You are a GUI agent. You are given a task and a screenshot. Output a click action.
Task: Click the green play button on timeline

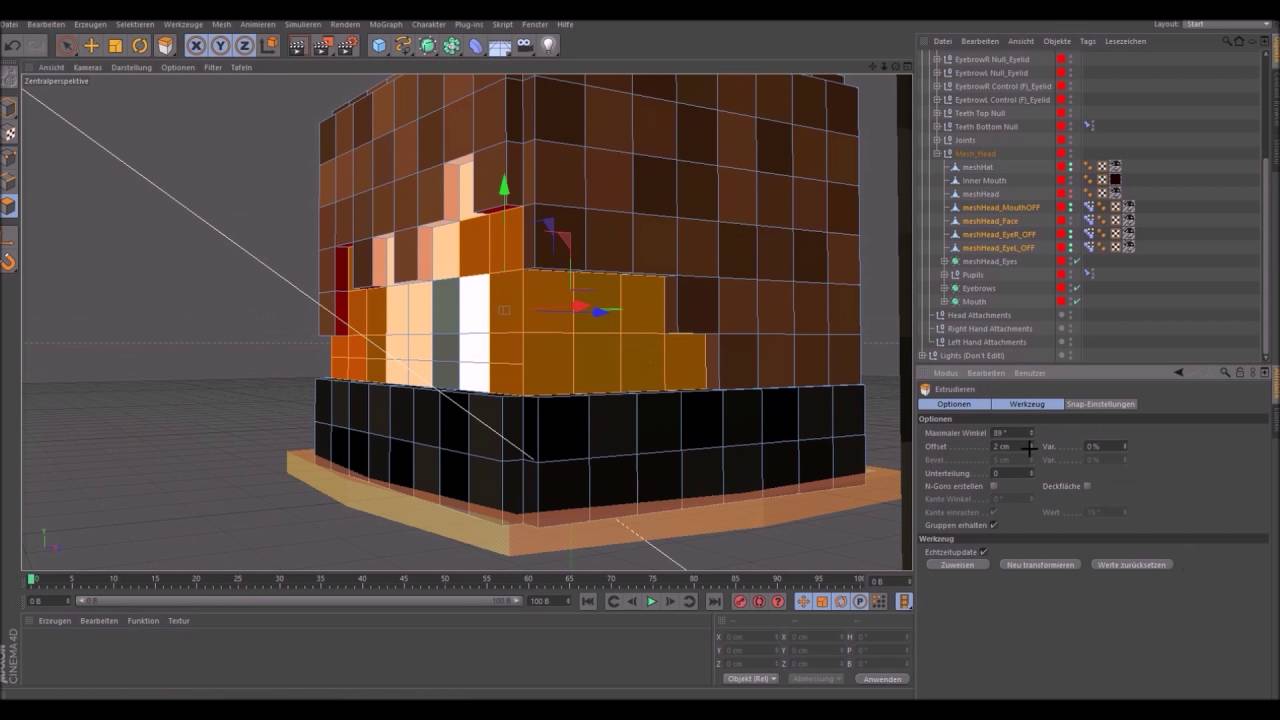pyautogui.click(x=651, y=601)
